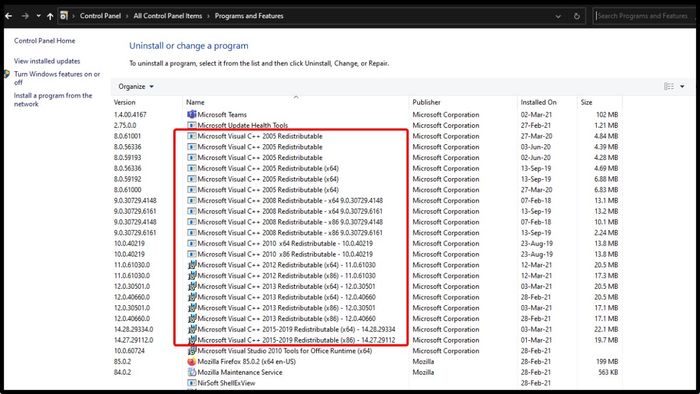Click icon of Visual C++ 2012 (x64) 11.0.61030

192,265
